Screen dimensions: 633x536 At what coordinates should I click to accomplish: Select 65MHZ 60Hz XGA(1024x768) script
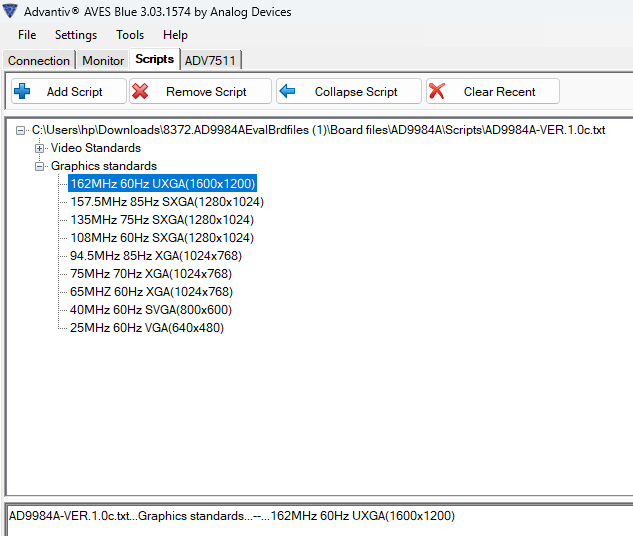pos(151,292)
